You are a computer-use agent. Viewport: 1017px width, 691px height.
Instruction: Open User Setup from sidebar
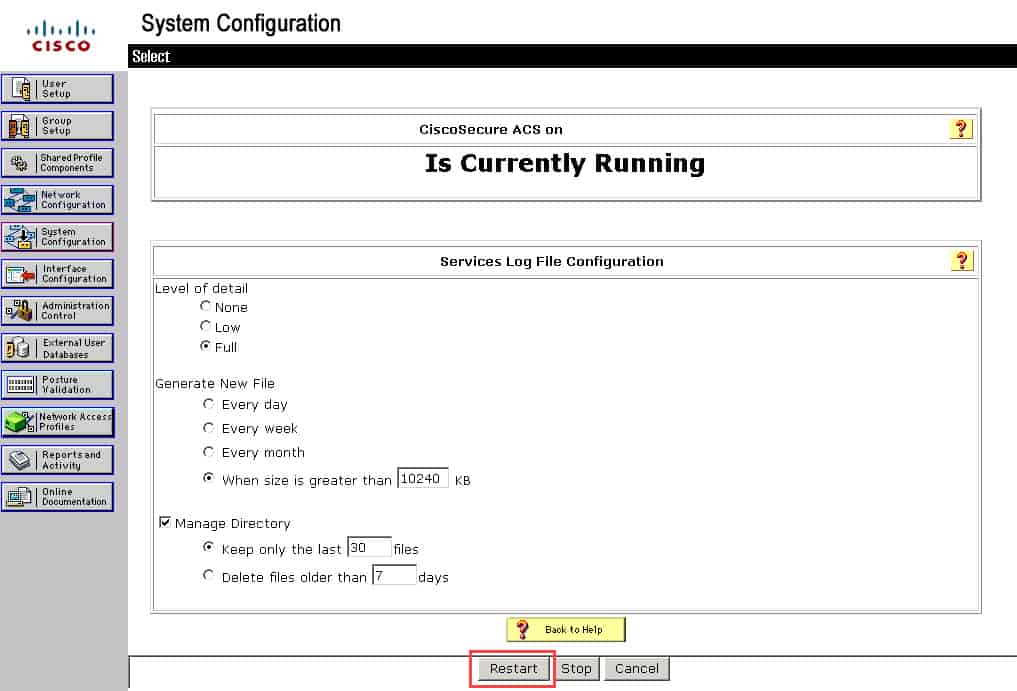58,89
